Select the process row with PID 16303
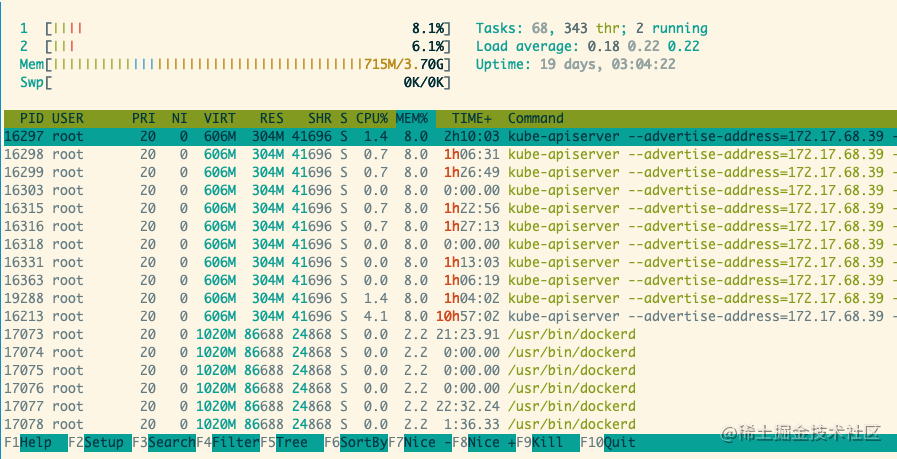This screenshot has width=897, height=459. 448,191
